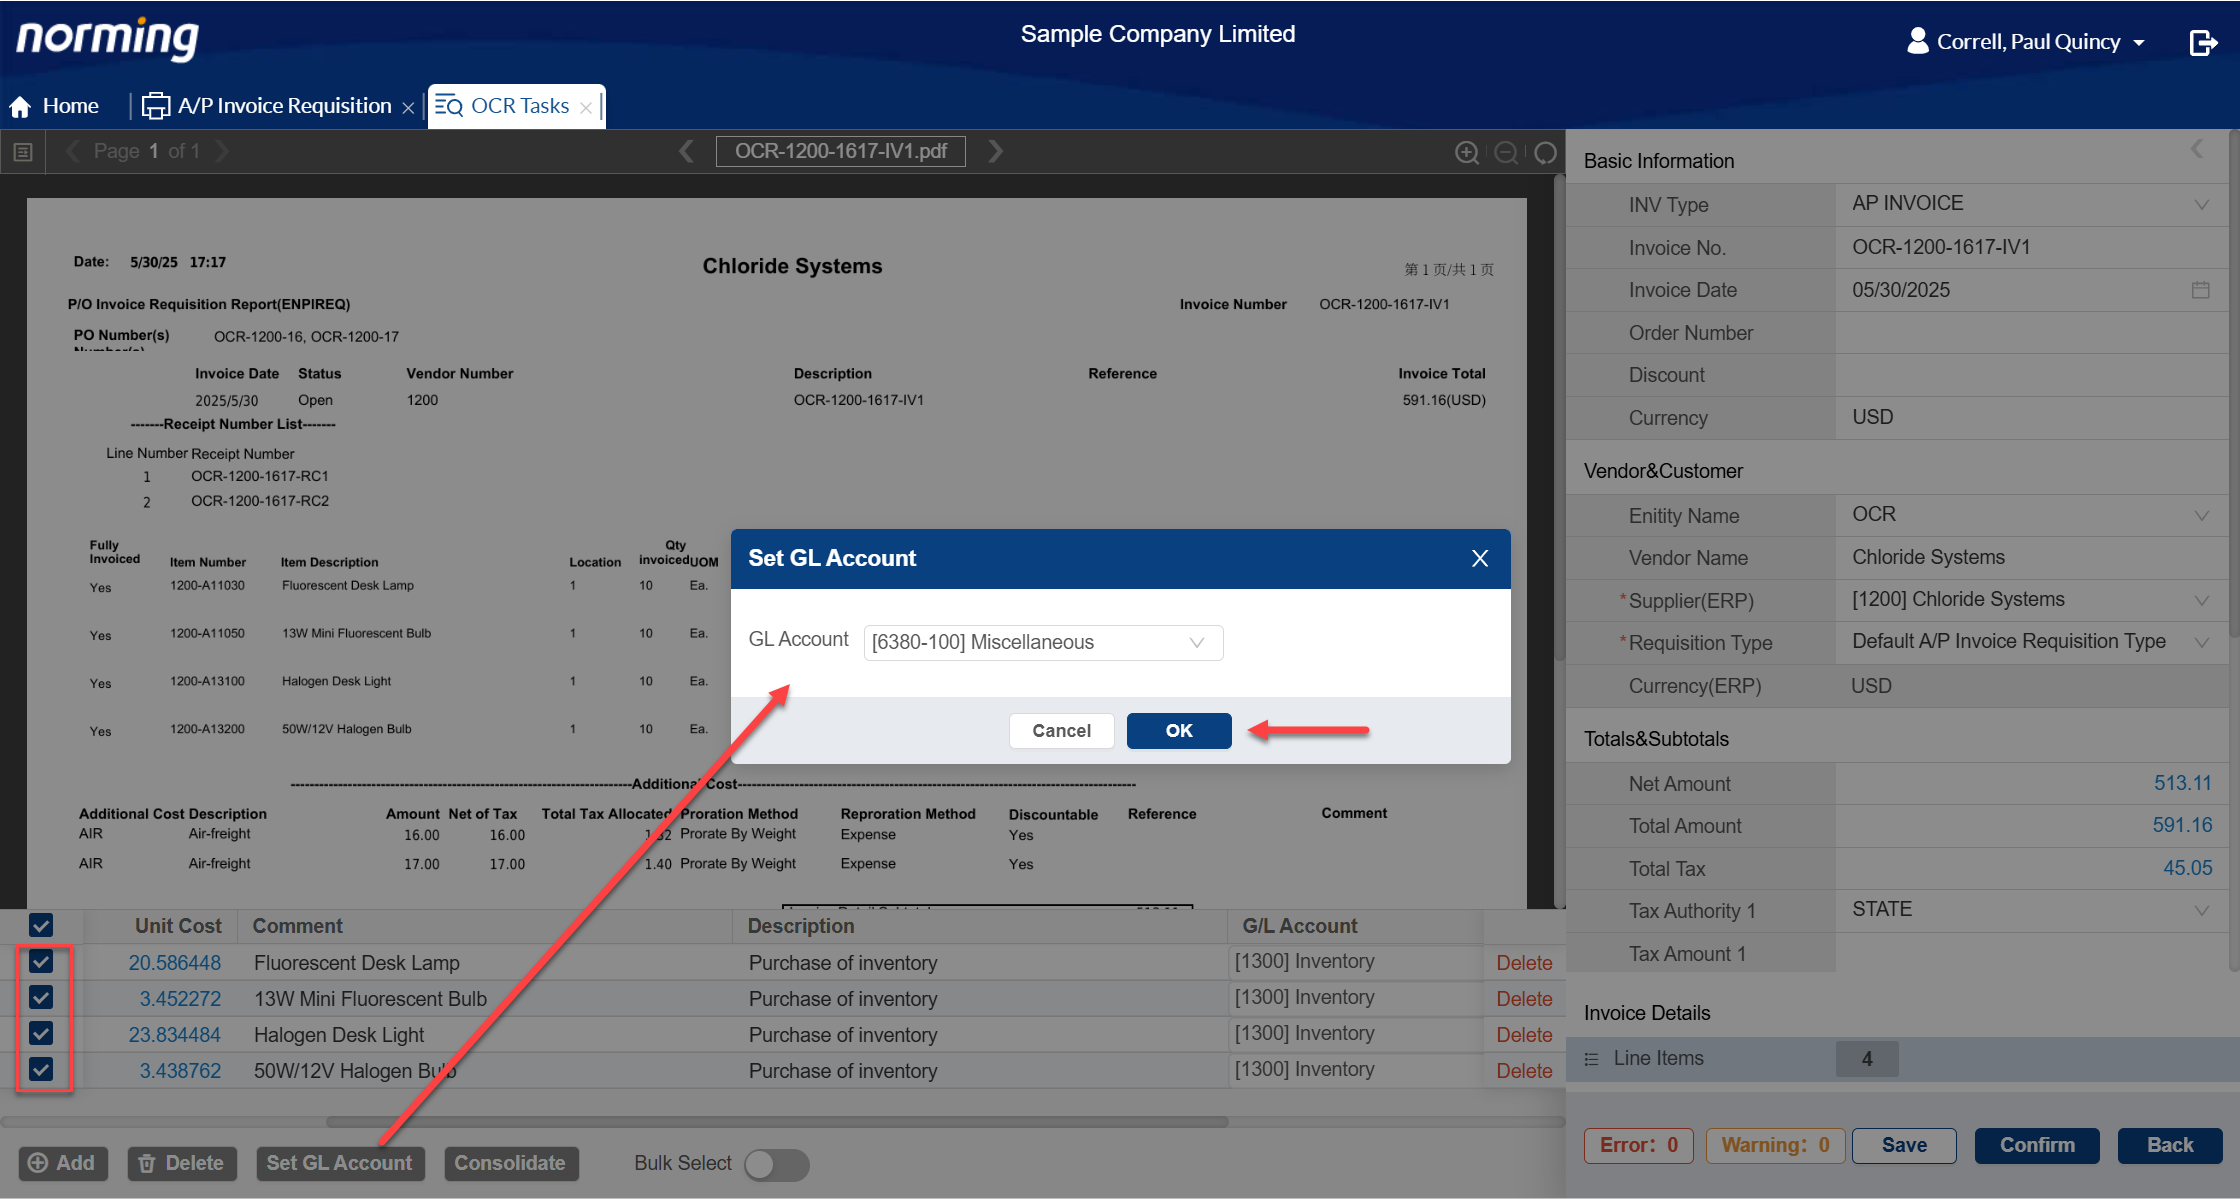Click the Home house icon
This screenshot has height=1199, width=2240.
click(x=20, y=106)
